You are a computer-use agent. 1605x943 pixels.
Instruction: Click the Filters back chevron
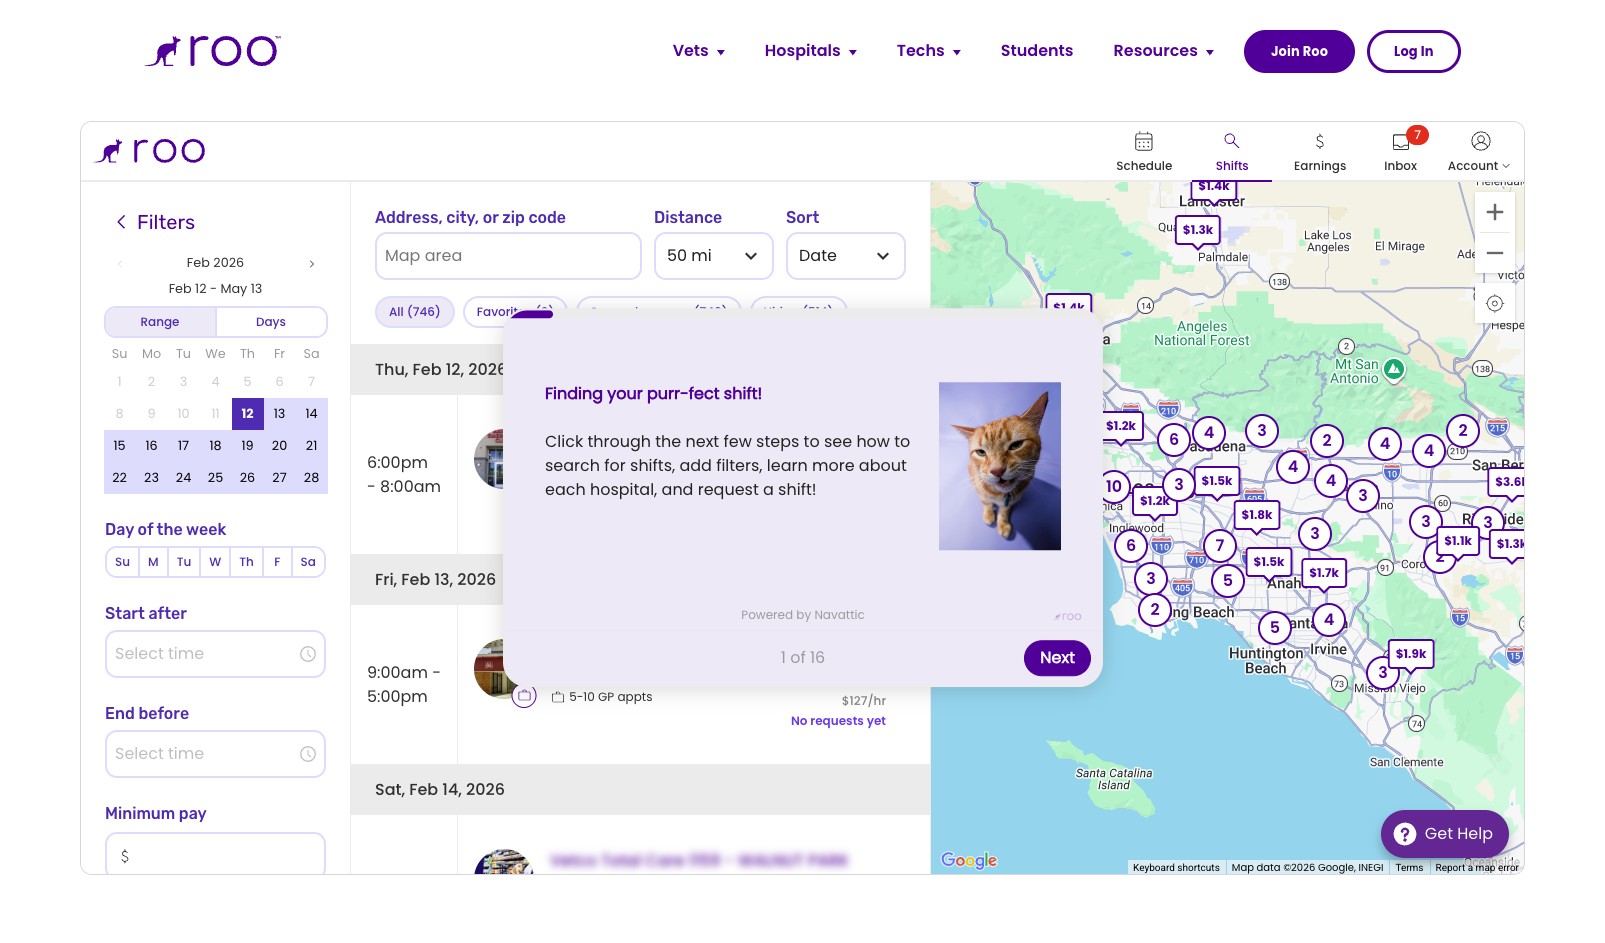[x=121, y=222]
